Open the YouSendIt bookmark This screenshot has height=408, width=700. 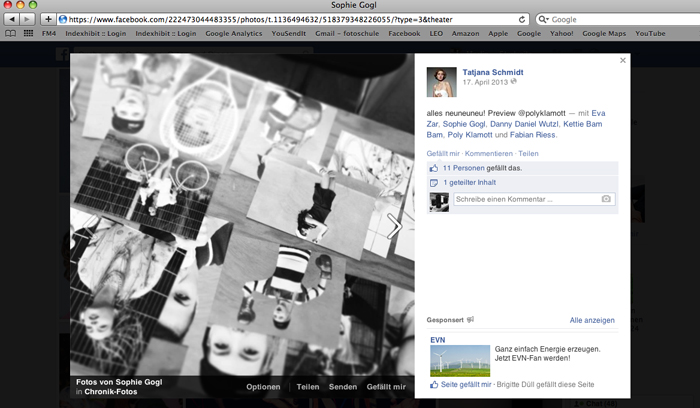tap(288, 33)
